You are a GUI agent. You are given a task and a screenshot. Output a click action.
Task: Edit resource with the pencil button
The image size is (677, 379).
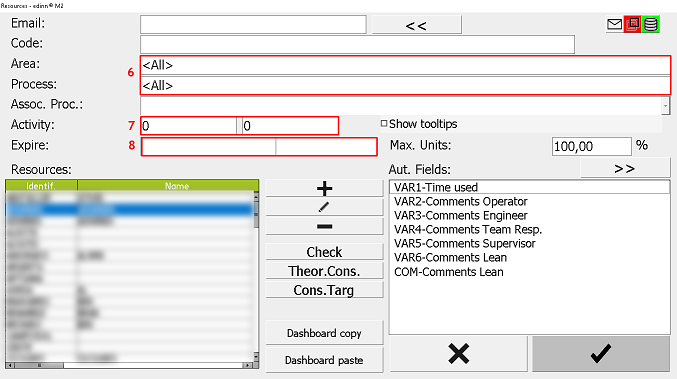(x=324, y=207)
